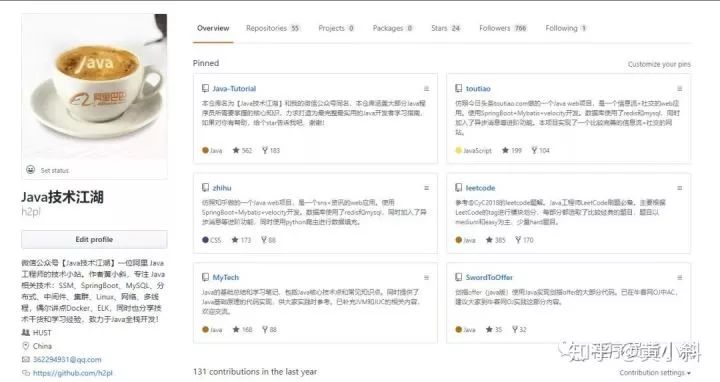View forks of zhihu repository

[x=269, y=240]
